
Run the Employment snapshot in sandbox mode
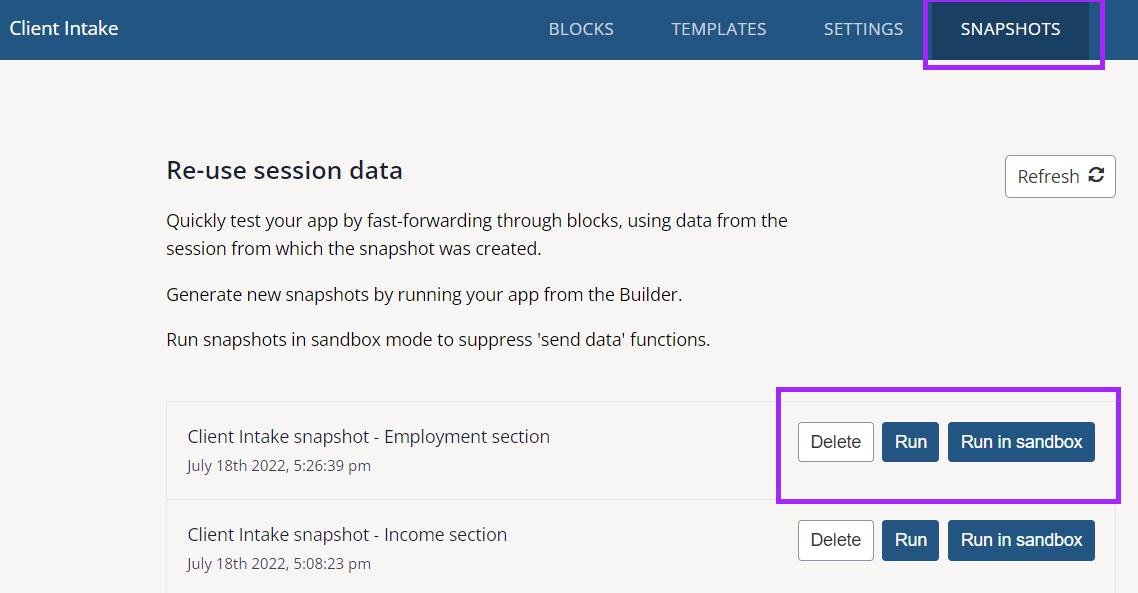[1021, 441]
